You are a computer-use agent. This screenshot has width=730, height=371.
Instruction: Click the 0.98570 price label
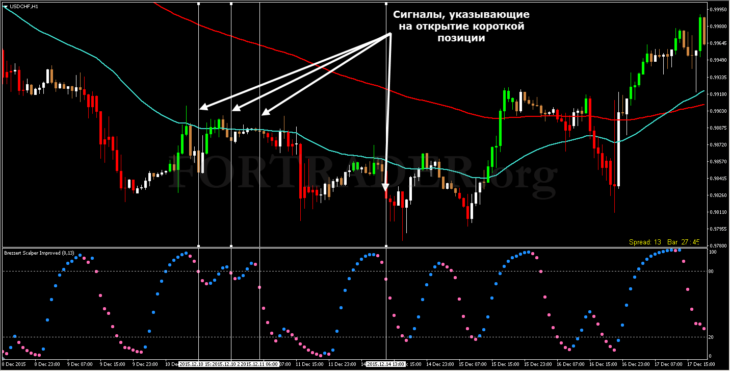click(717, 162)
